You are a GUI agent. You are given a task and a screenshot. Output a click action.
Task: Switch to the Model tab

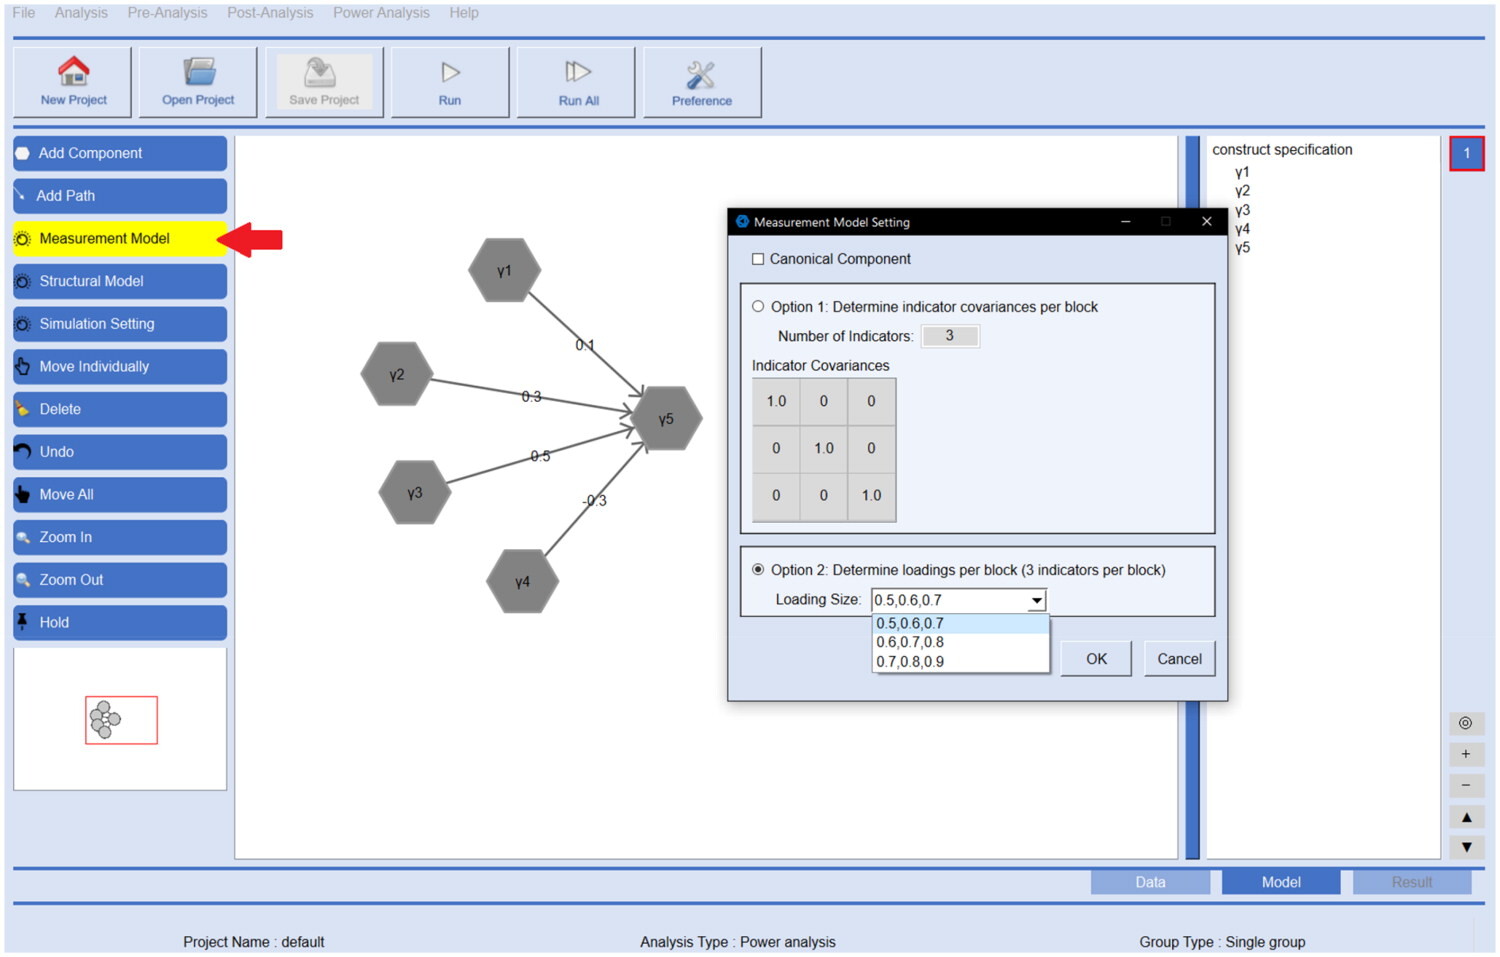(1281, 882)
